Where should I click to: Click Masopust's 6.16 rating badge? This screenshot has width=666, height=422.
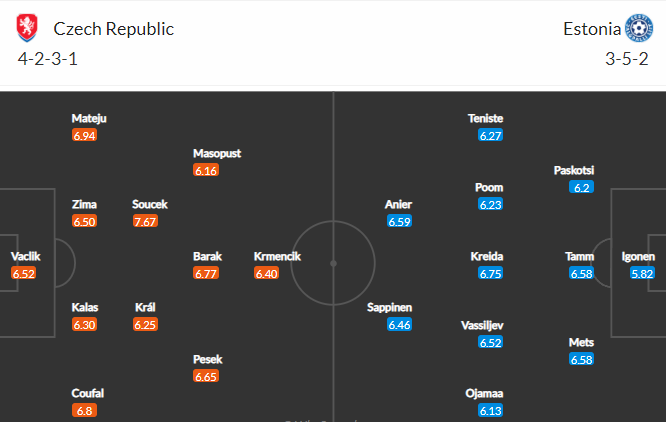(x=206, y=171)
